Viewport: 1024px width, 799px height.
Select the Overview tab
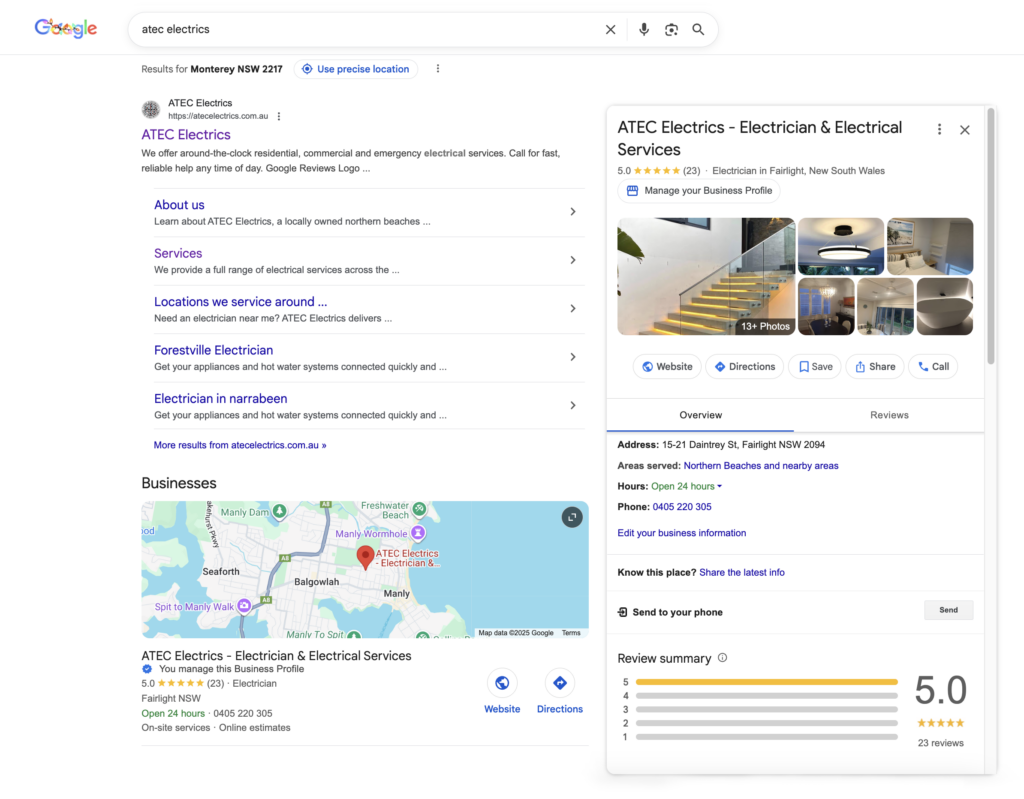coord(700,414)
